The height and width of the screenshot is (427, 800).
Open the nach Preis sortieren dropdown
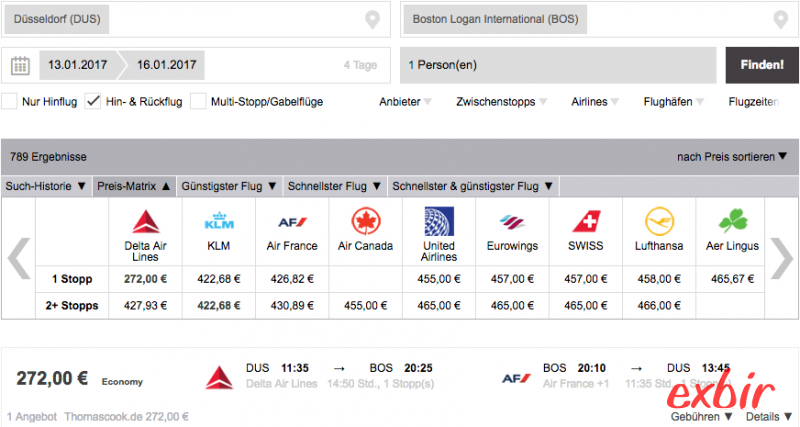[732, 157]
